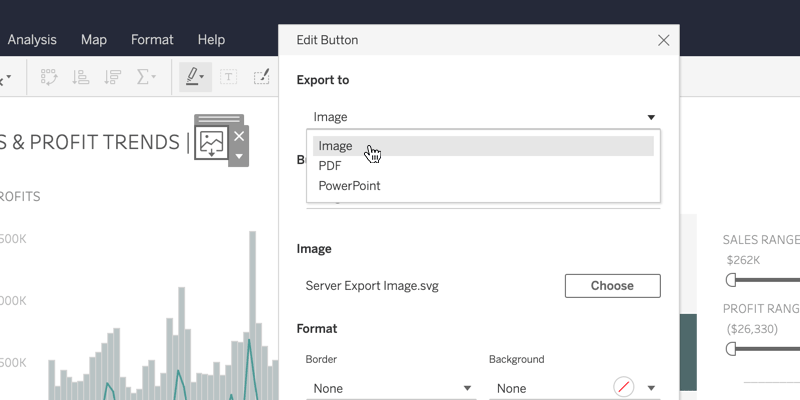Expand the Export to dropdown
Screen dimensions: 800x400
(483, 117)
